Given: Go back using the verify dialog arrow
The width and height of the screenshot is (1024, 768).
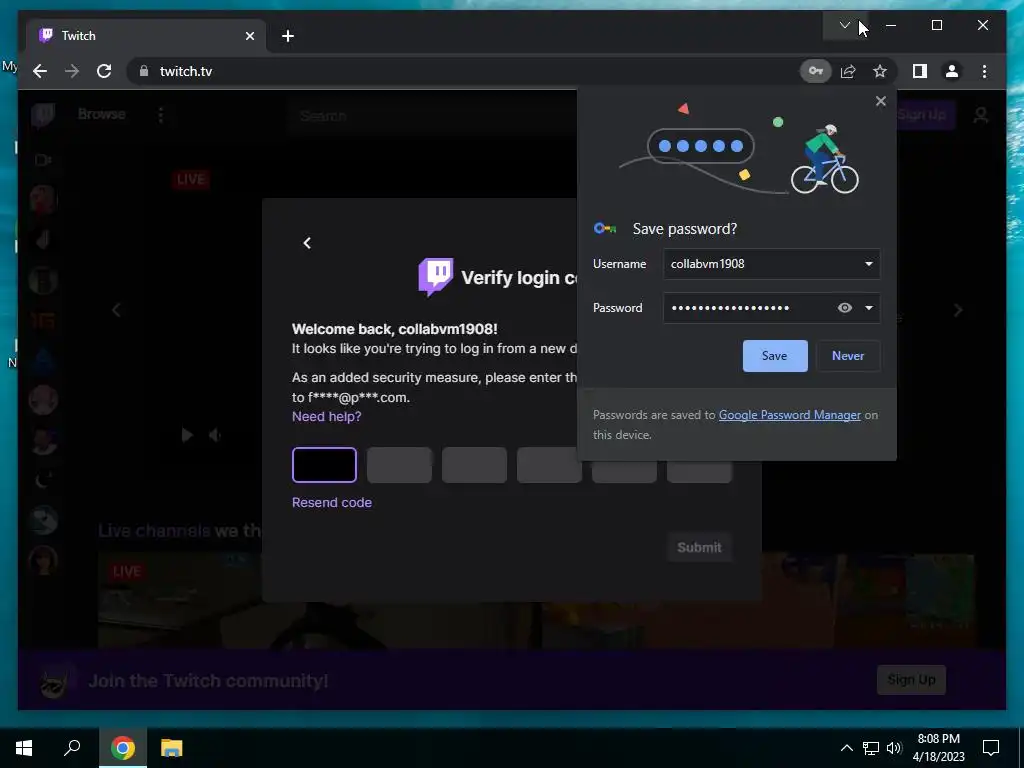Looking at the screenshot, I should click(307, 243).
